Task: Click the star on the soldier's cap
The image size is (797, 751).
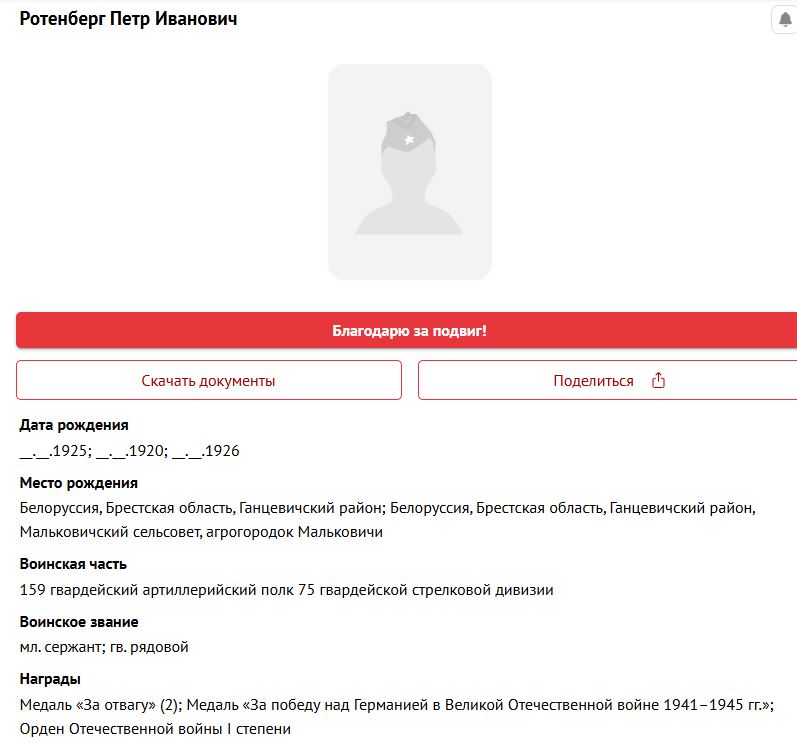Action: tap(409, 140)
